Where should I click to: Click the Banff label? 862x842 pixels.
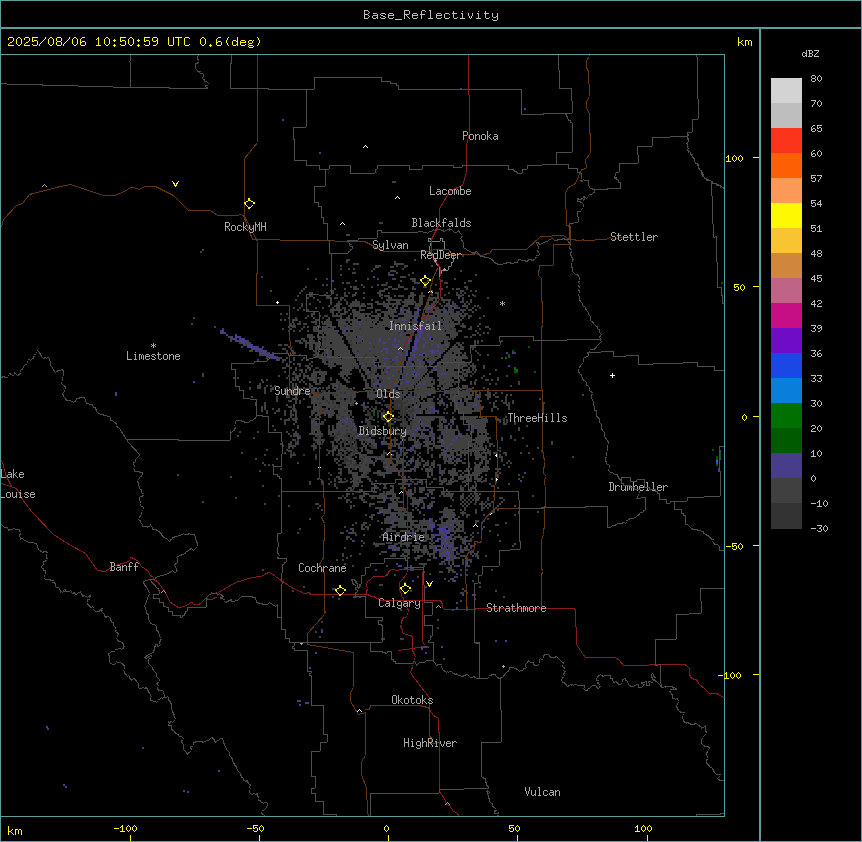click(x=124, y=567)
